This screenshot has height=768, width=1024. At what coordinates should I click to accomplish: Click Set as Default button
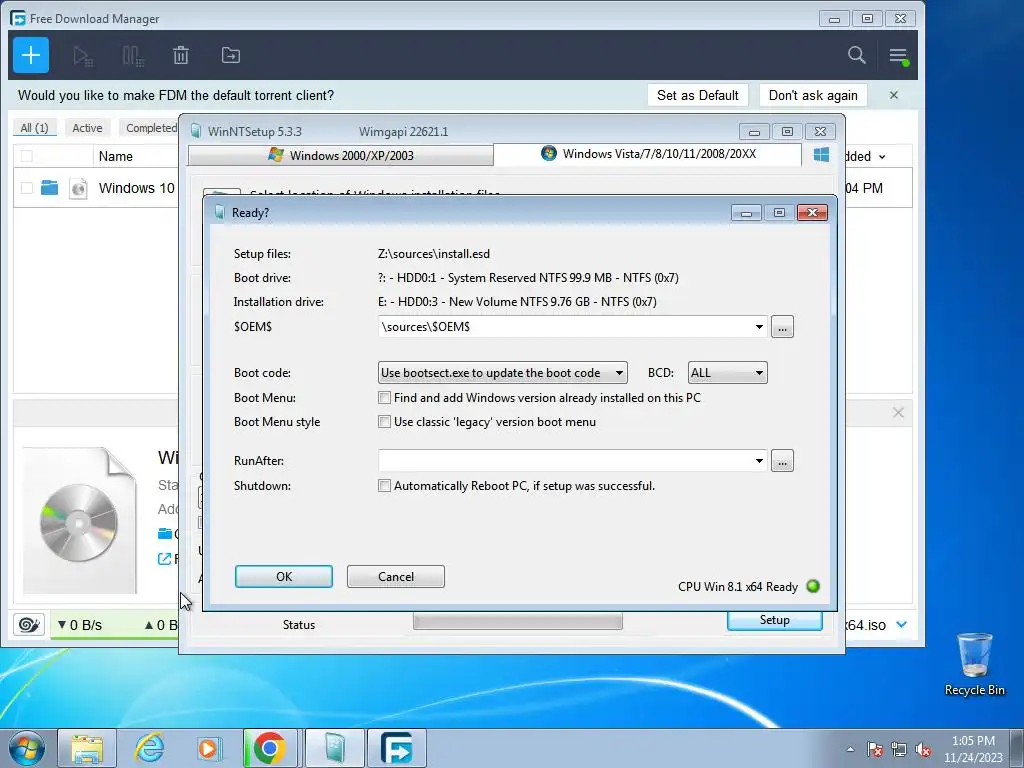point(697,95)
